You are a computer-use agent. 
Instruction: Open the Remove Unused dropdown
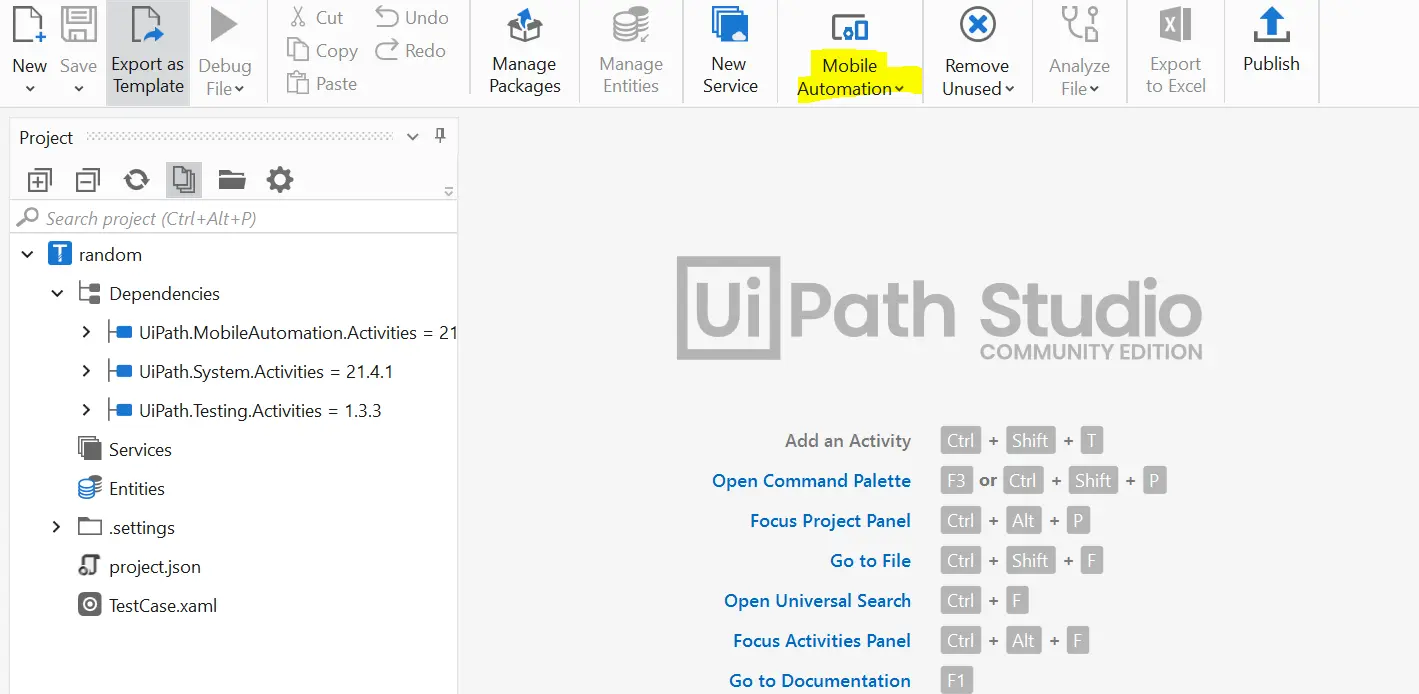tap(978, 77)
